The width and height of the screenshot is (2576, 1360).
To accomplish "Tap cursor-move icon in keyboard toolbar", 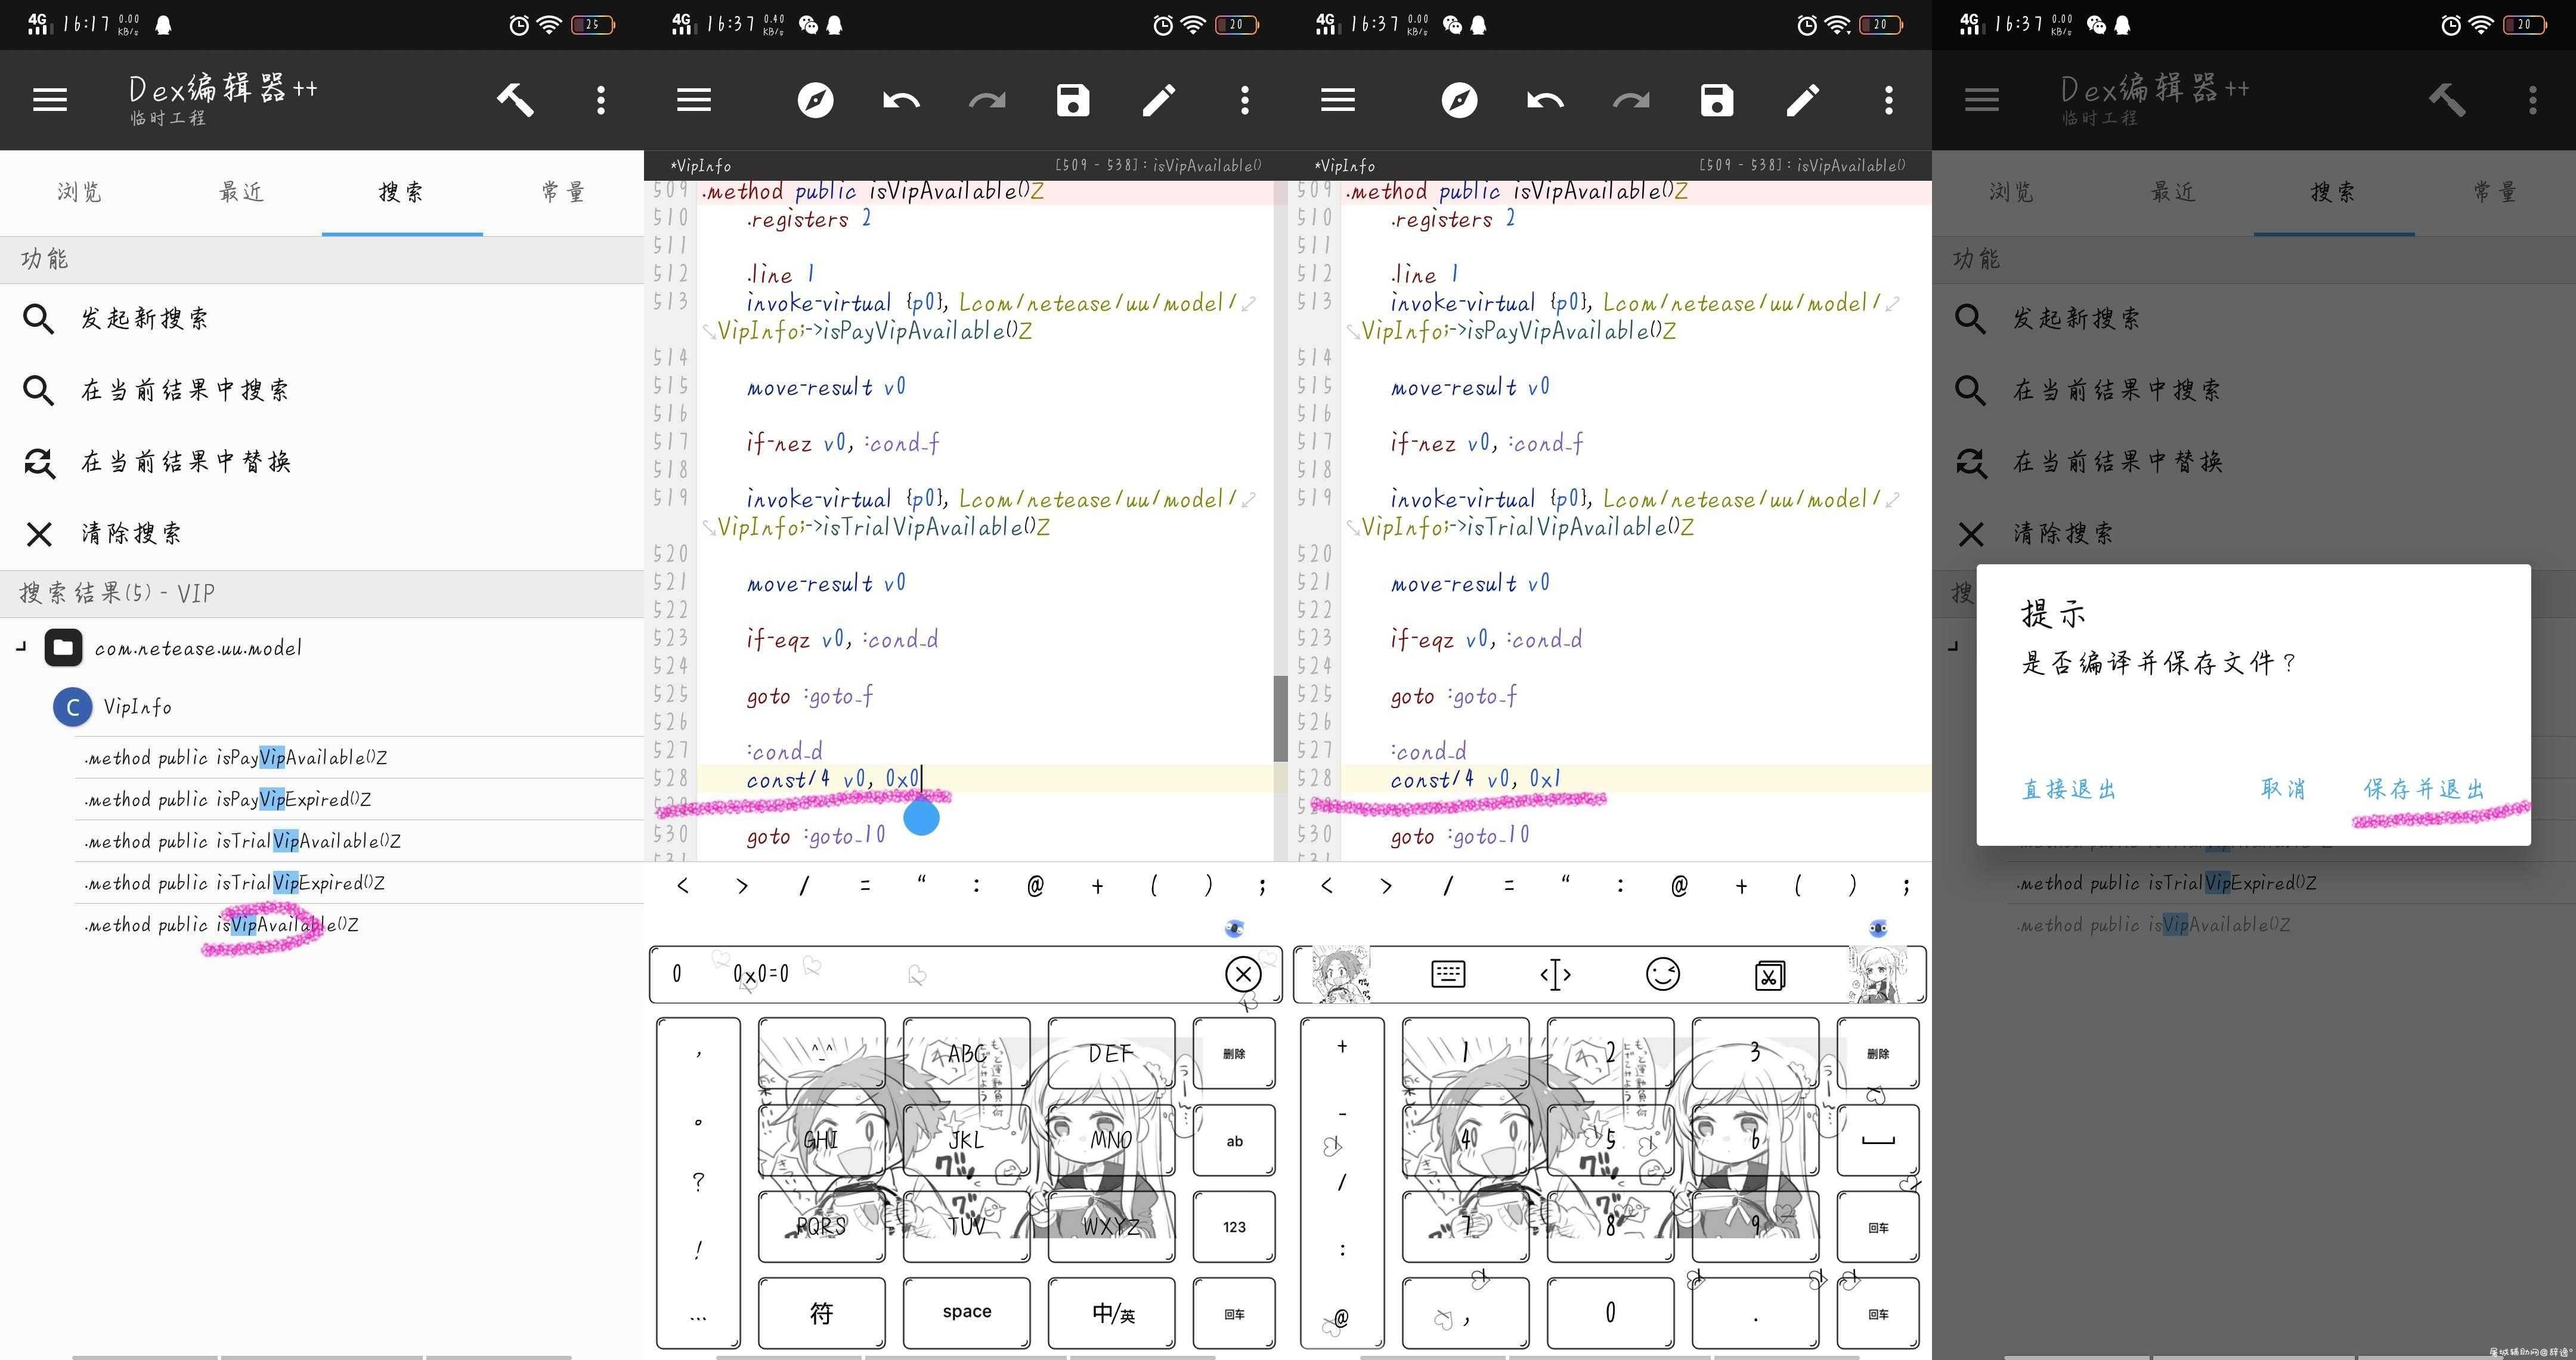I will click(x=1555, y=974).
